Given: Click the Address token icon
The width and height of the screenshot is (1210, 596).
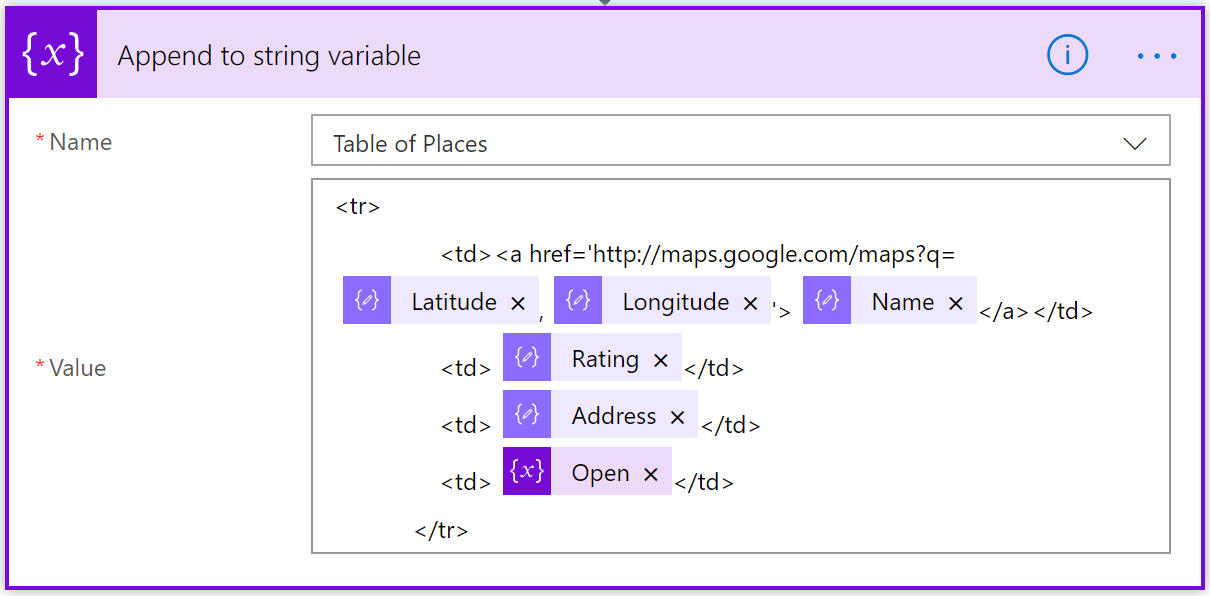Looking at the screenshot, I should click(527, 415).
